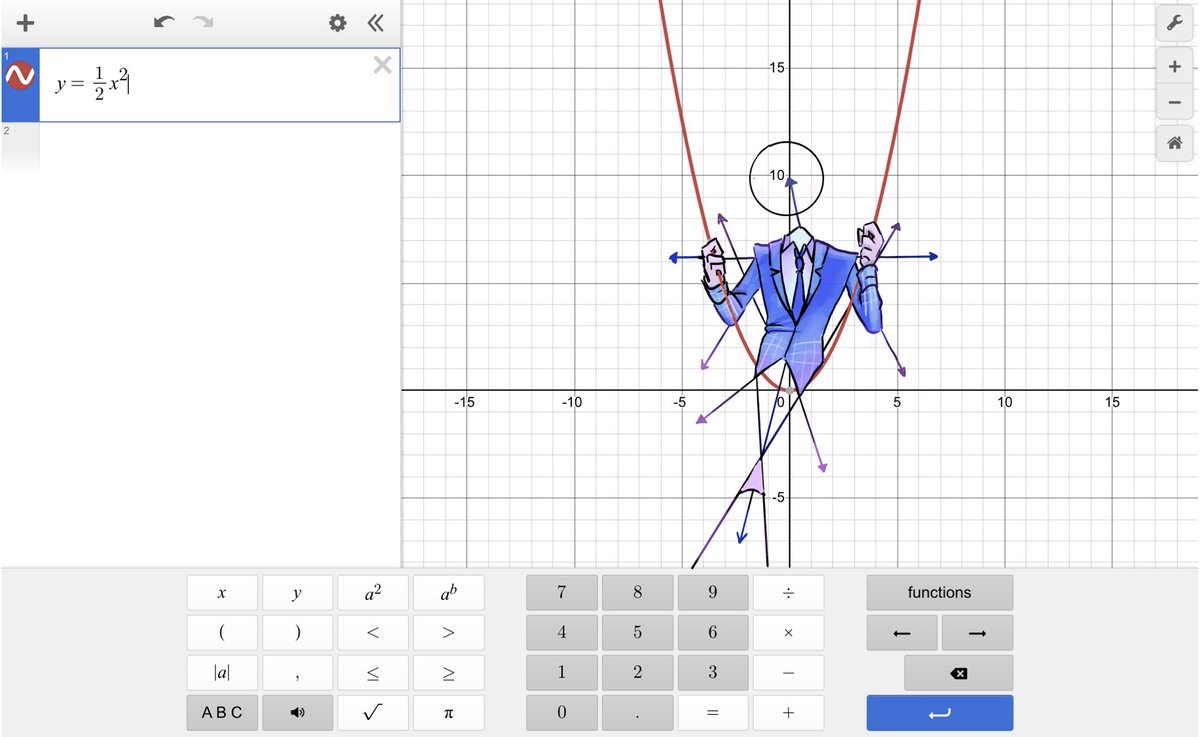Zoom out of the graph
The height and width of the screenshot is (737, 1200).
pos(1174,102)
